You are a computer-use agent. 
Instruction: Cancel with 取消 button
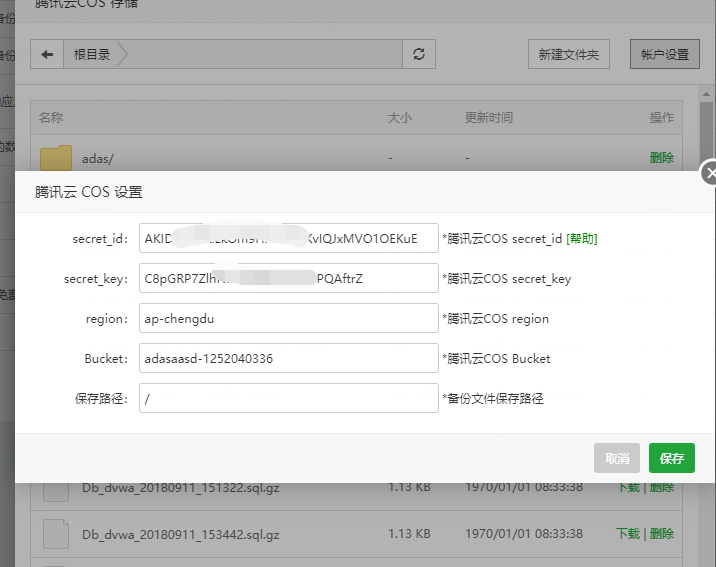coord(616,458)
